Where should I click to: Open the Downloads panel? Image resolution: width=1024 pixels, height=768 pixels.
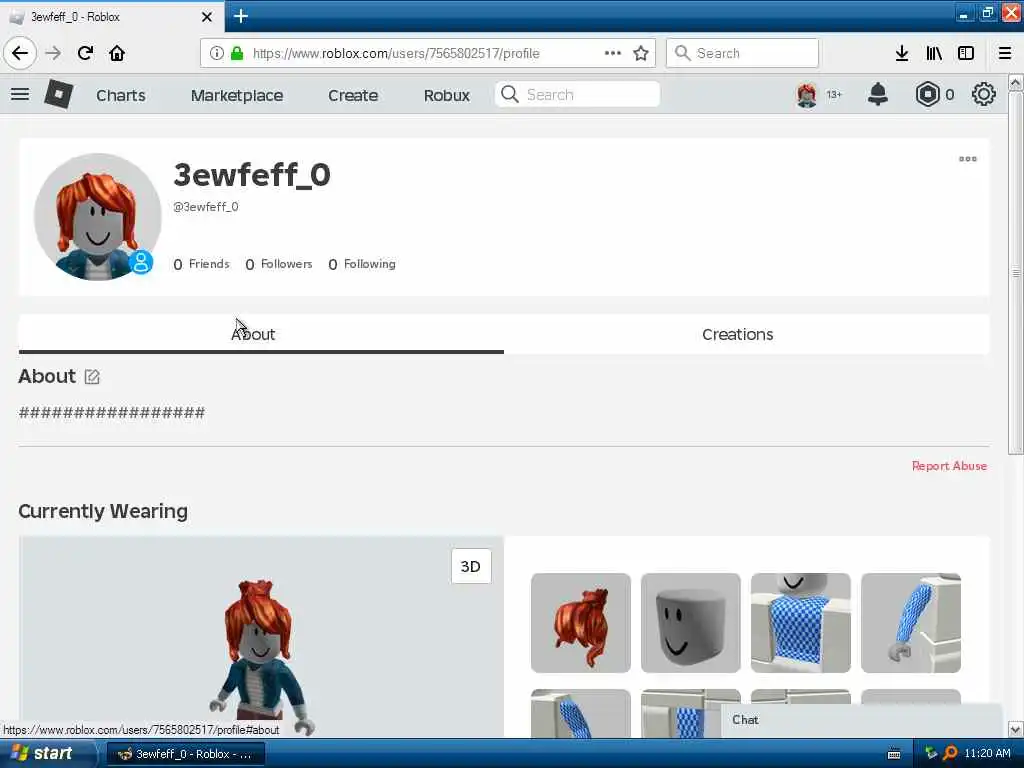coord(902,53)
